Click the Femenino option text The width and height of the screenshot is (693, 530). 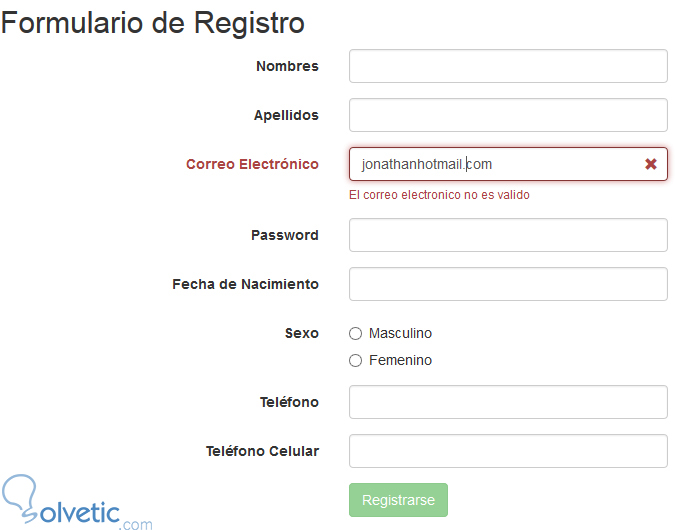[400, 360]
